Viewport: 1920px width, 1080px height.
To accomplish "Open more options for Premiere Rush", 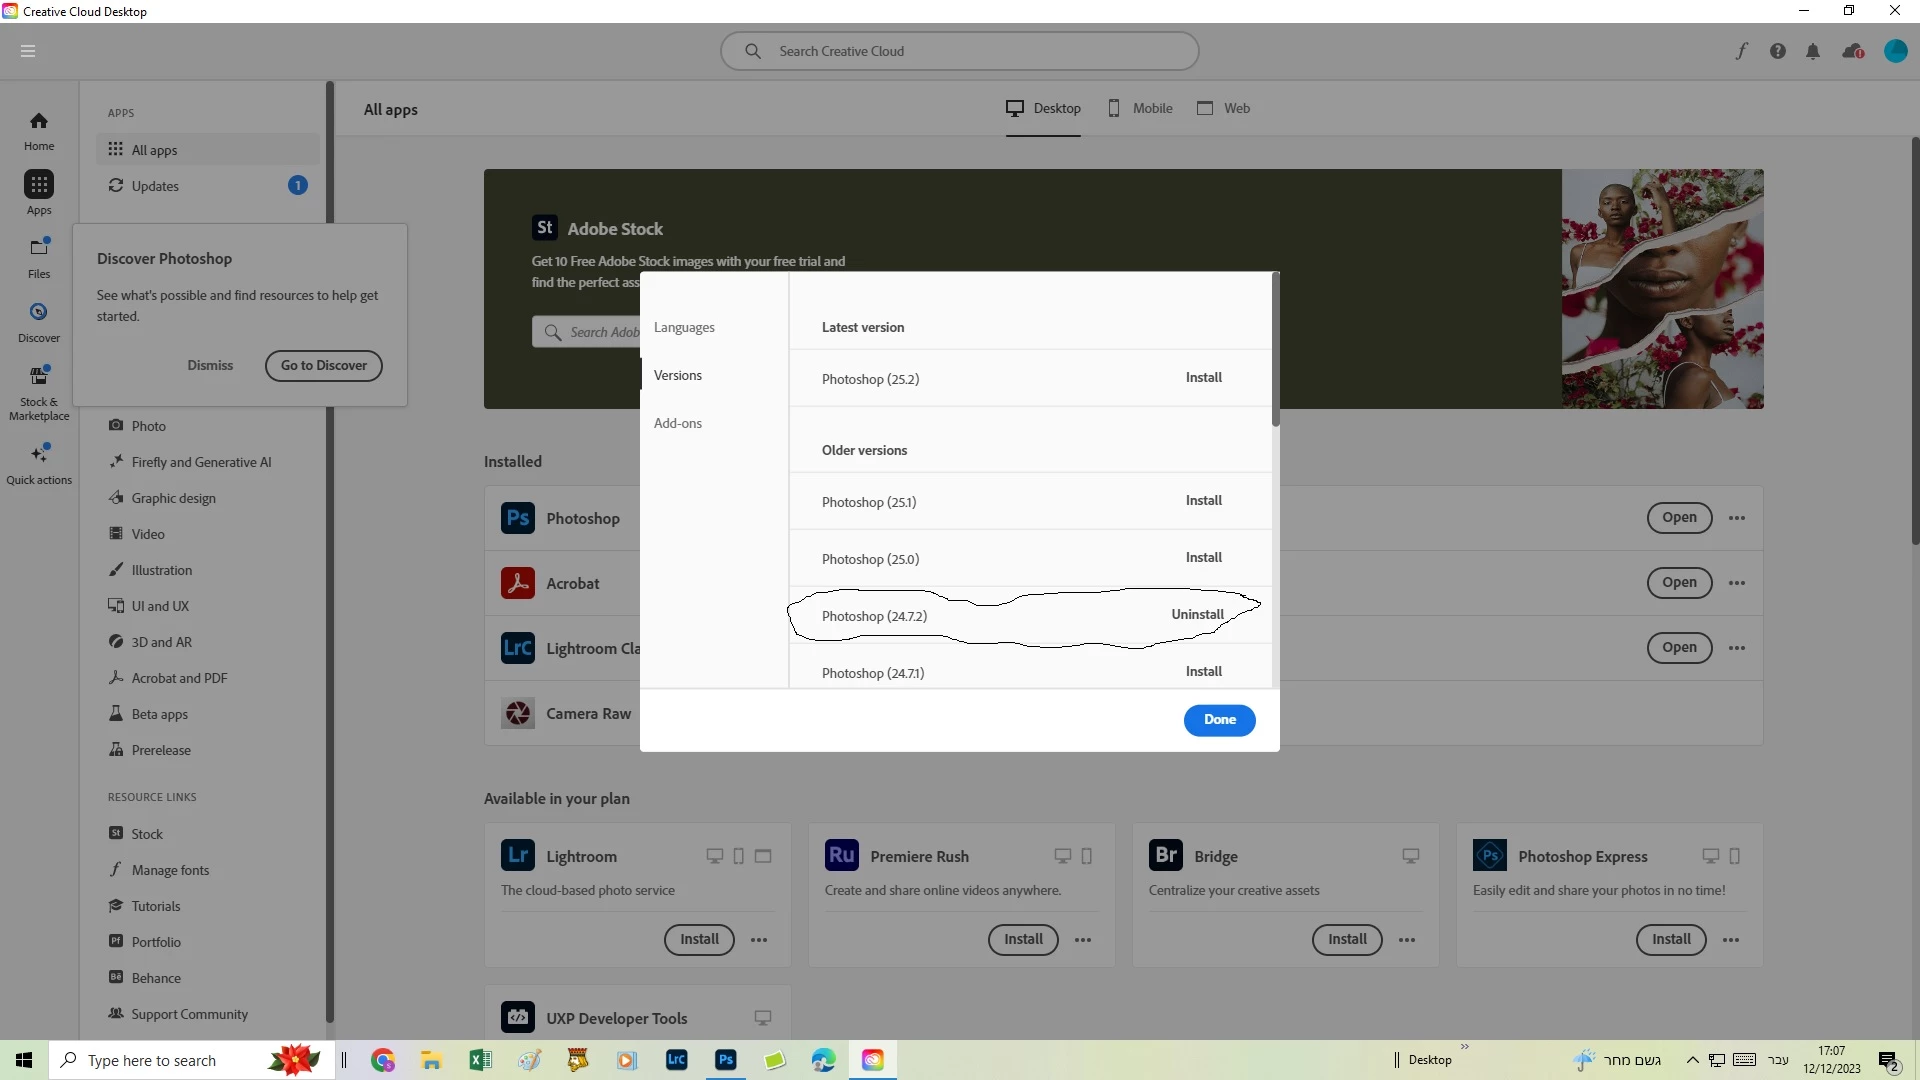I will tap(1083, 940).
